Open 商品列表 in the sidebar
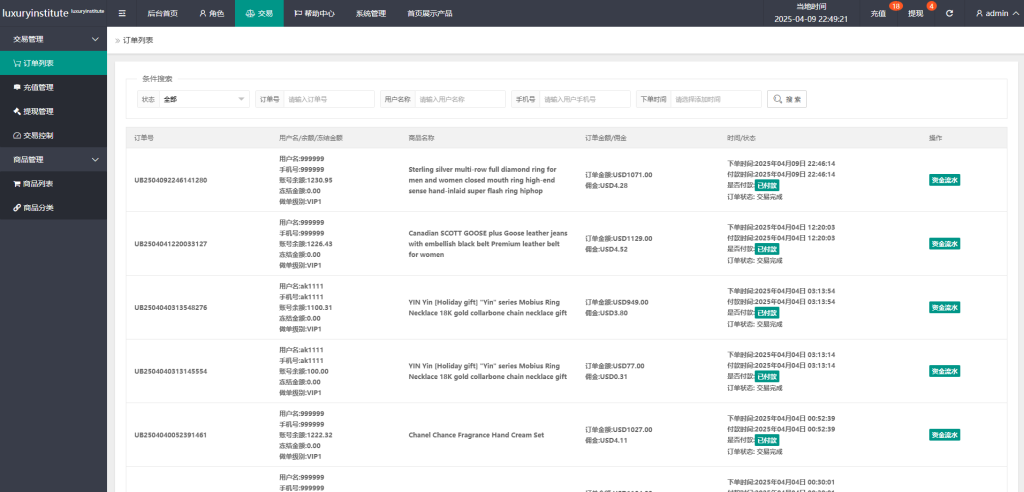The width and height of the screenshot is (1024, 492). tap(54, 184)
